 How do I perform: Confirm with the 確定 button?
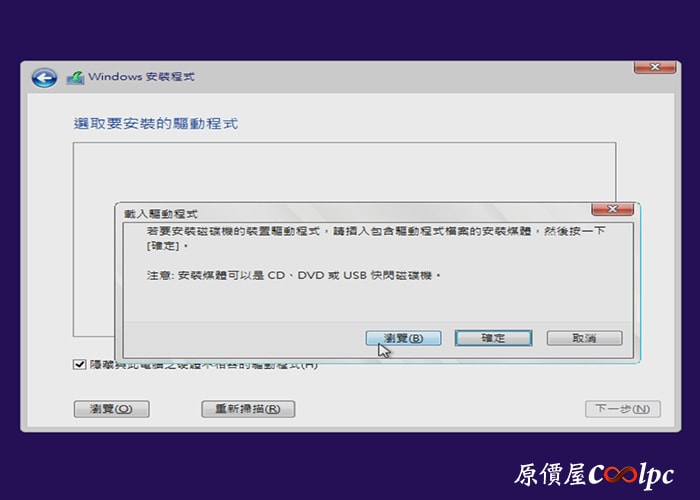click(x=493, y=338)
